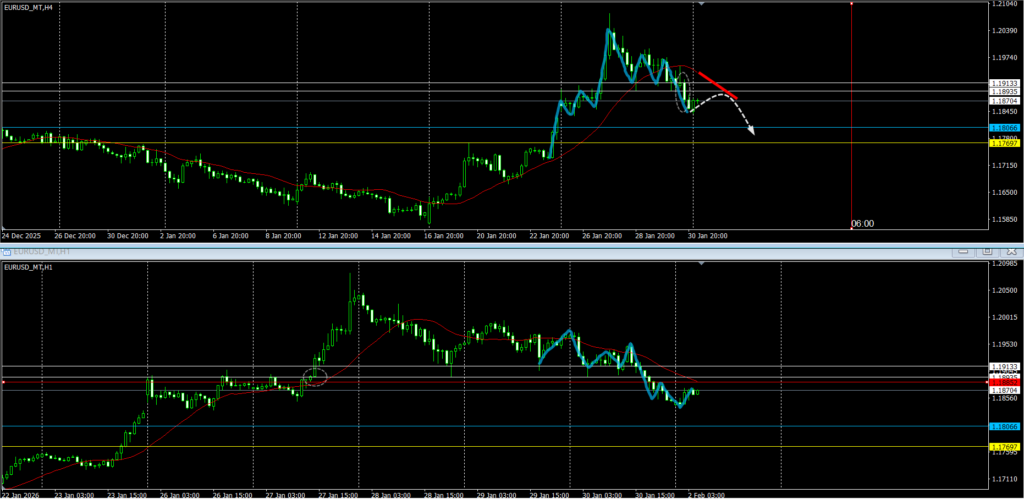
Task: Restore the EURUSD_MT,H1 chart window
Action: 985,252
